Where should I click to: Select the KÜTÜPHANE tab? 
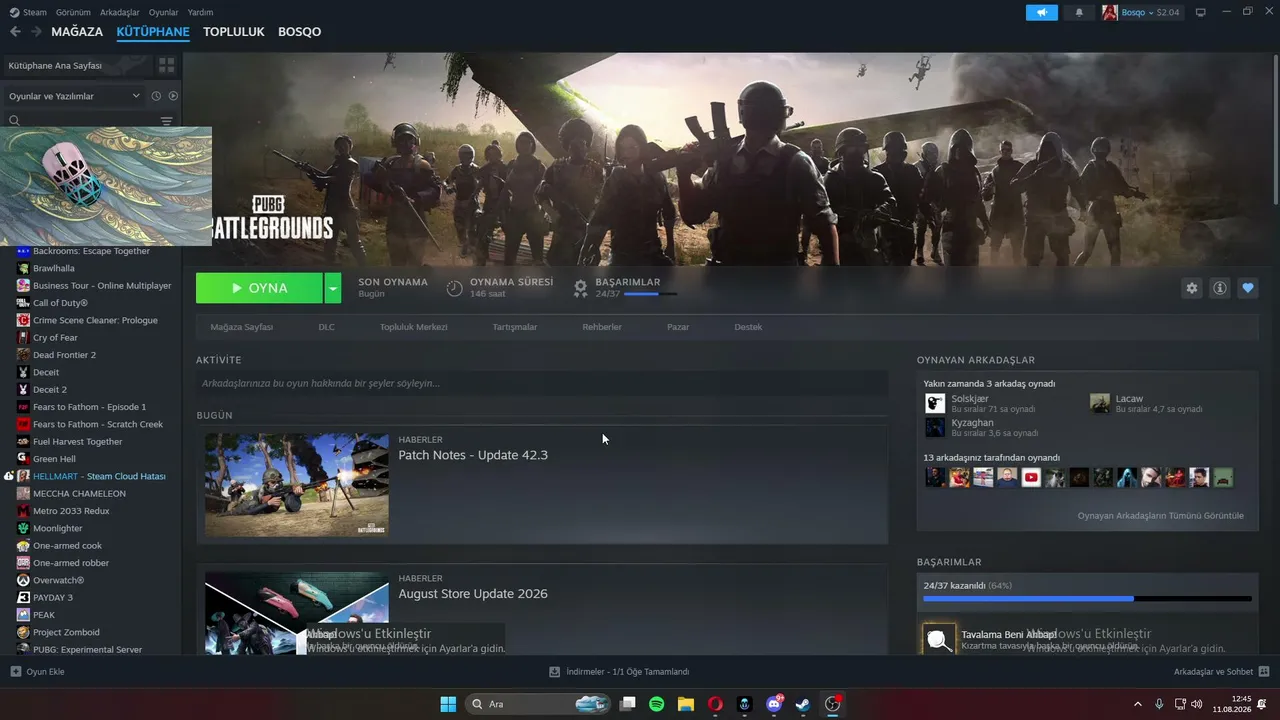[x=153, y=32]
